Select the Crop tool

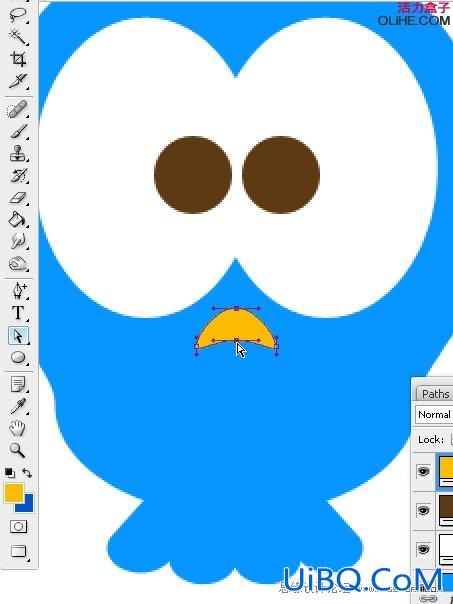pyautogui.click(x=18, y=59)
